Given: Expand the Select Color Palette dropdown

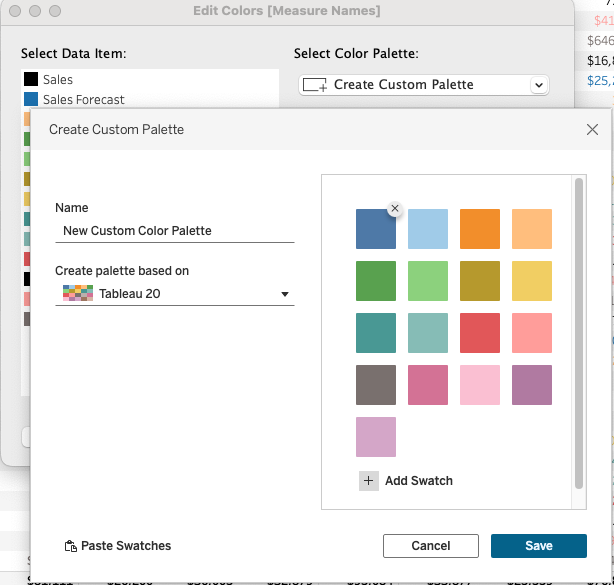Looking at the screenshot, I should pos(539,85).
